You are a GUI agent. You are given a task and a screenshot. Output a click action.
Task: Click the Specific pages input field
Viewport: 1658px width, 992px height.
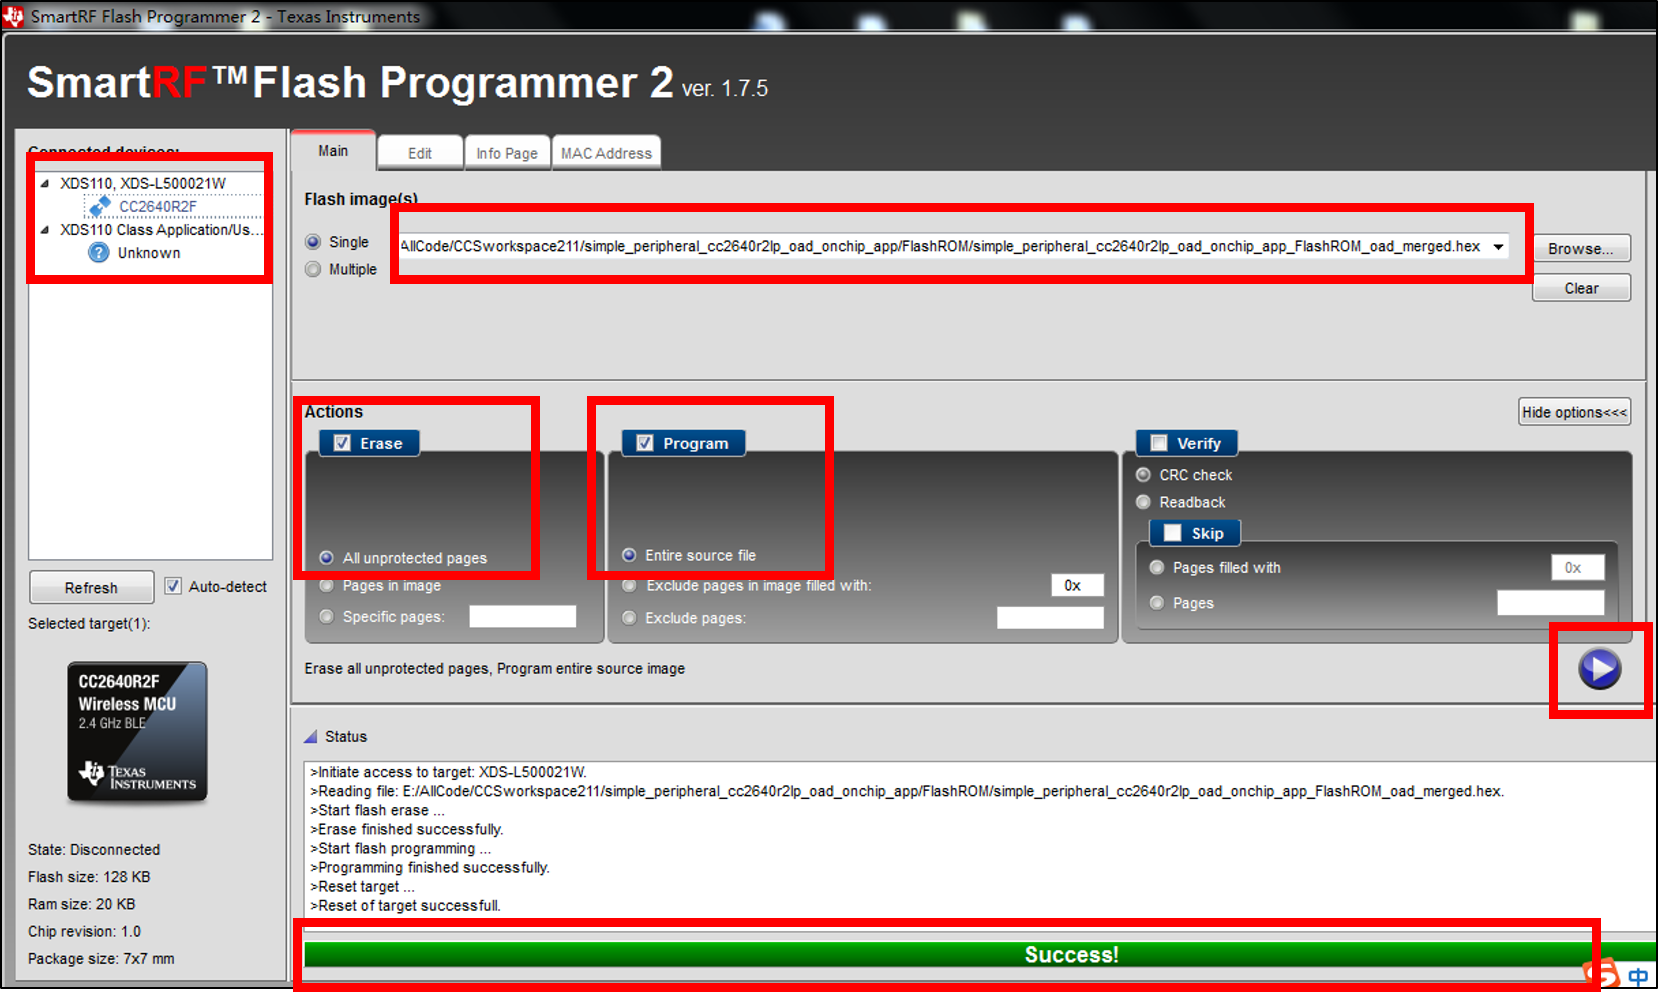pos(523,617)
